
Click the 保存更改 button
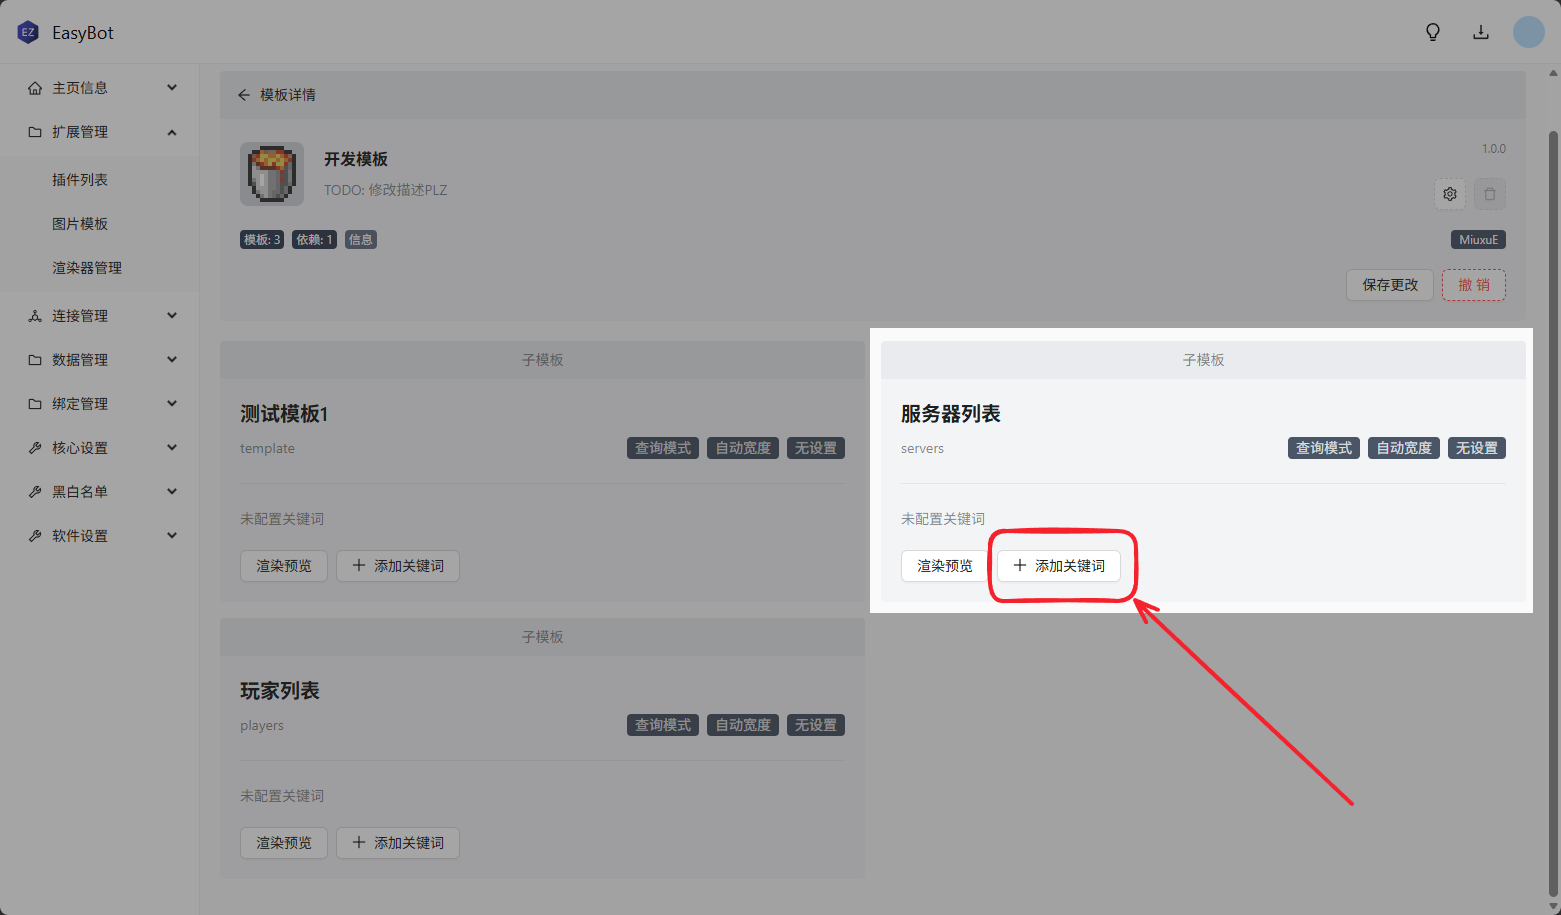1389,285
